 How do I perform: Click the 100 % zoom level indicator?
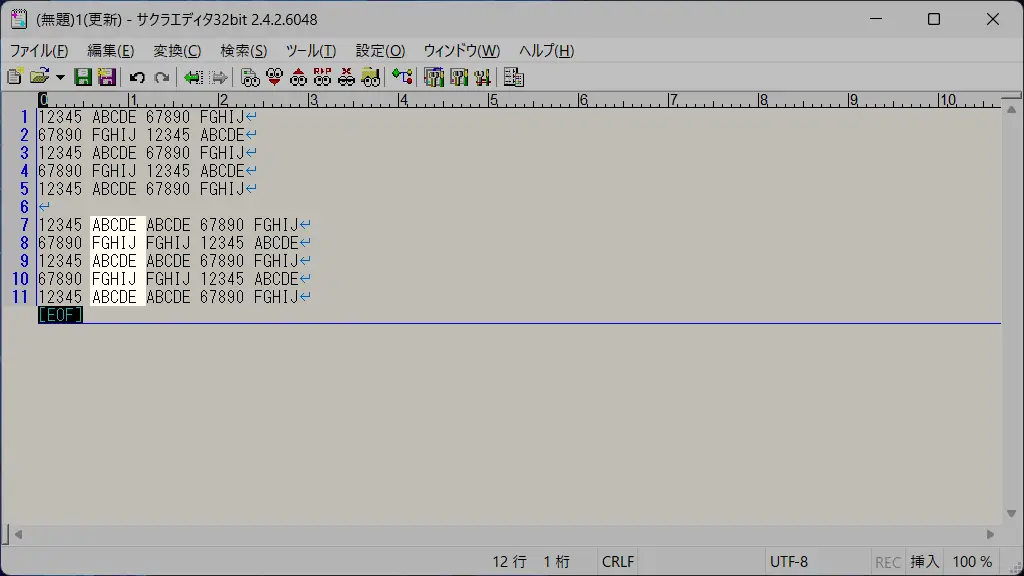tap(972, 562)
